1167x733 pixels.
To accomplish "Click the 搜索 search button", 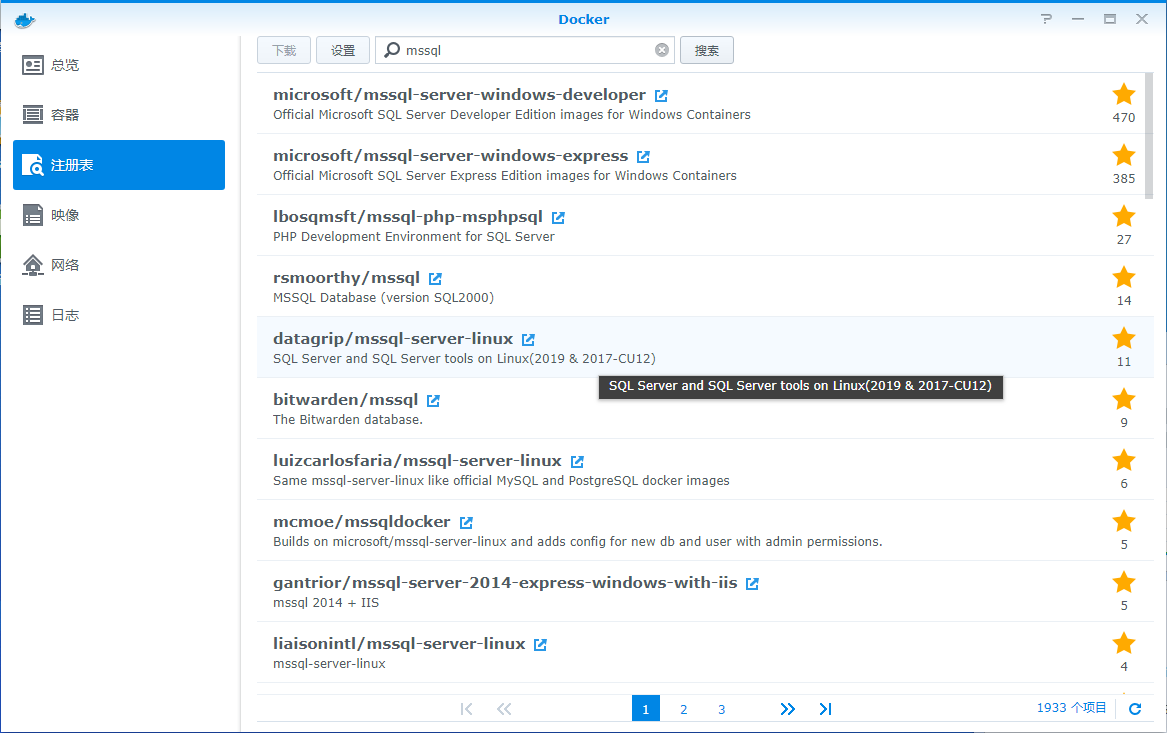I will pyautogui.click(x=706, y=50).
